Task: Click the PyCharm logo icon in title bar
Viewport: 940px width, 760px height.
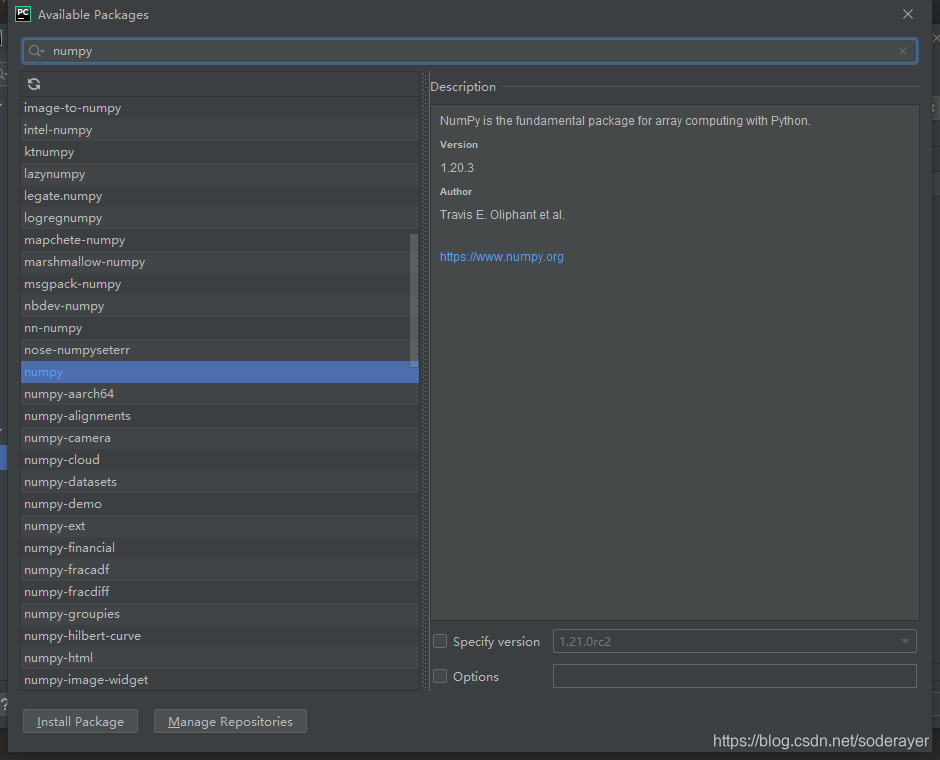Action: (23, 14)
